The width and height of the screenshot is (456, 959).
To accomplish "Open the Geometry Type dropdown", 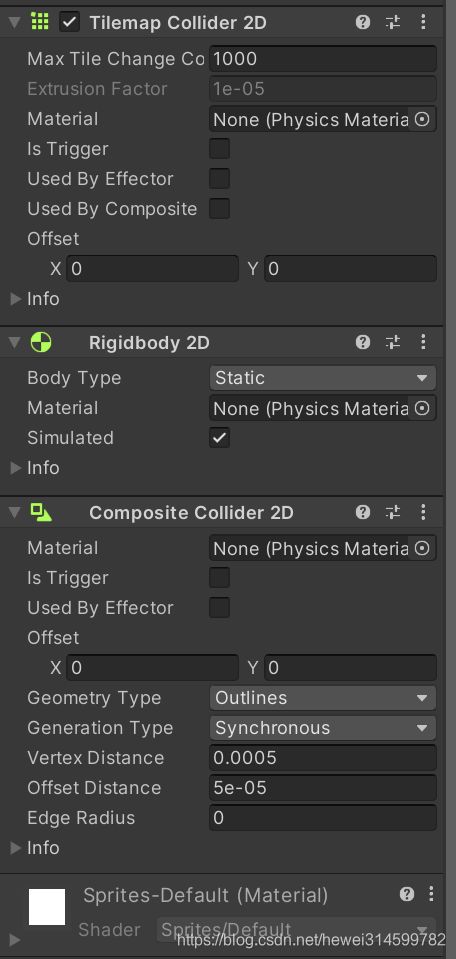I will click(323, 698).
